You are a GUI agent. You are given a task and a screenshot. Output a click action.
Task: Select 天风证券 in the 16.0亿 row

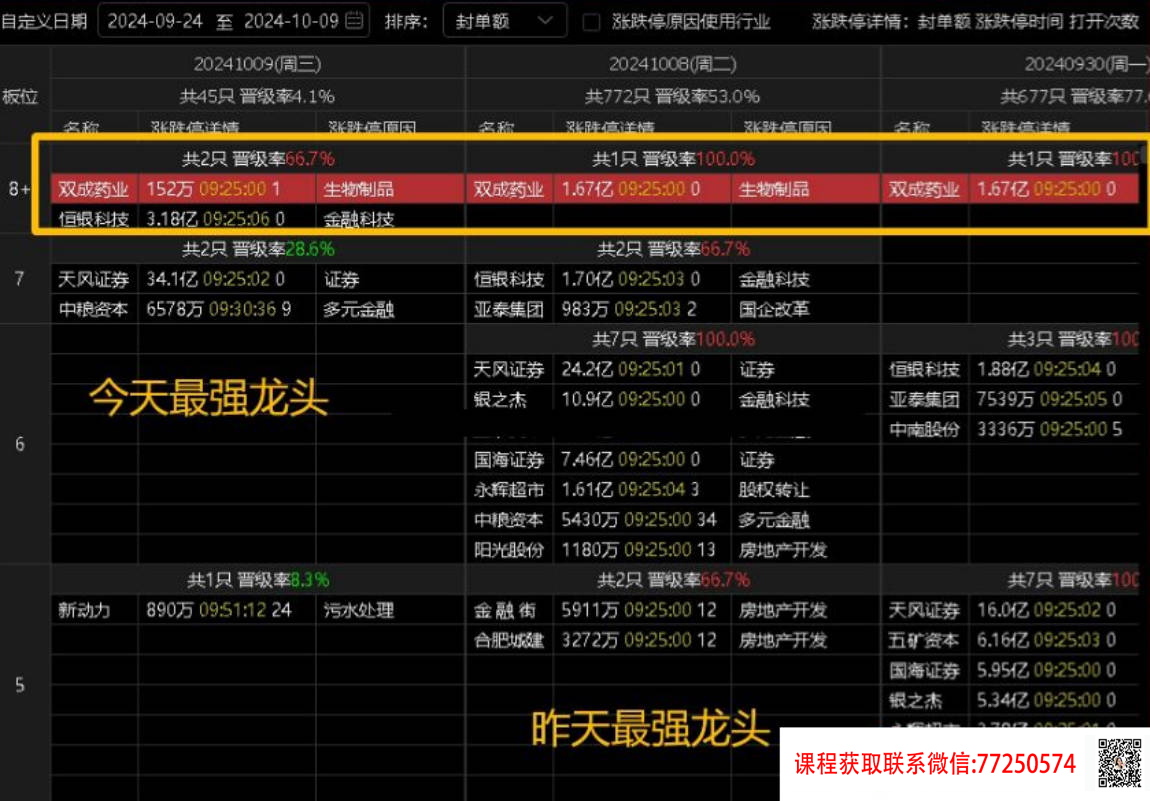pyautogui.click(x=924, y=610)
